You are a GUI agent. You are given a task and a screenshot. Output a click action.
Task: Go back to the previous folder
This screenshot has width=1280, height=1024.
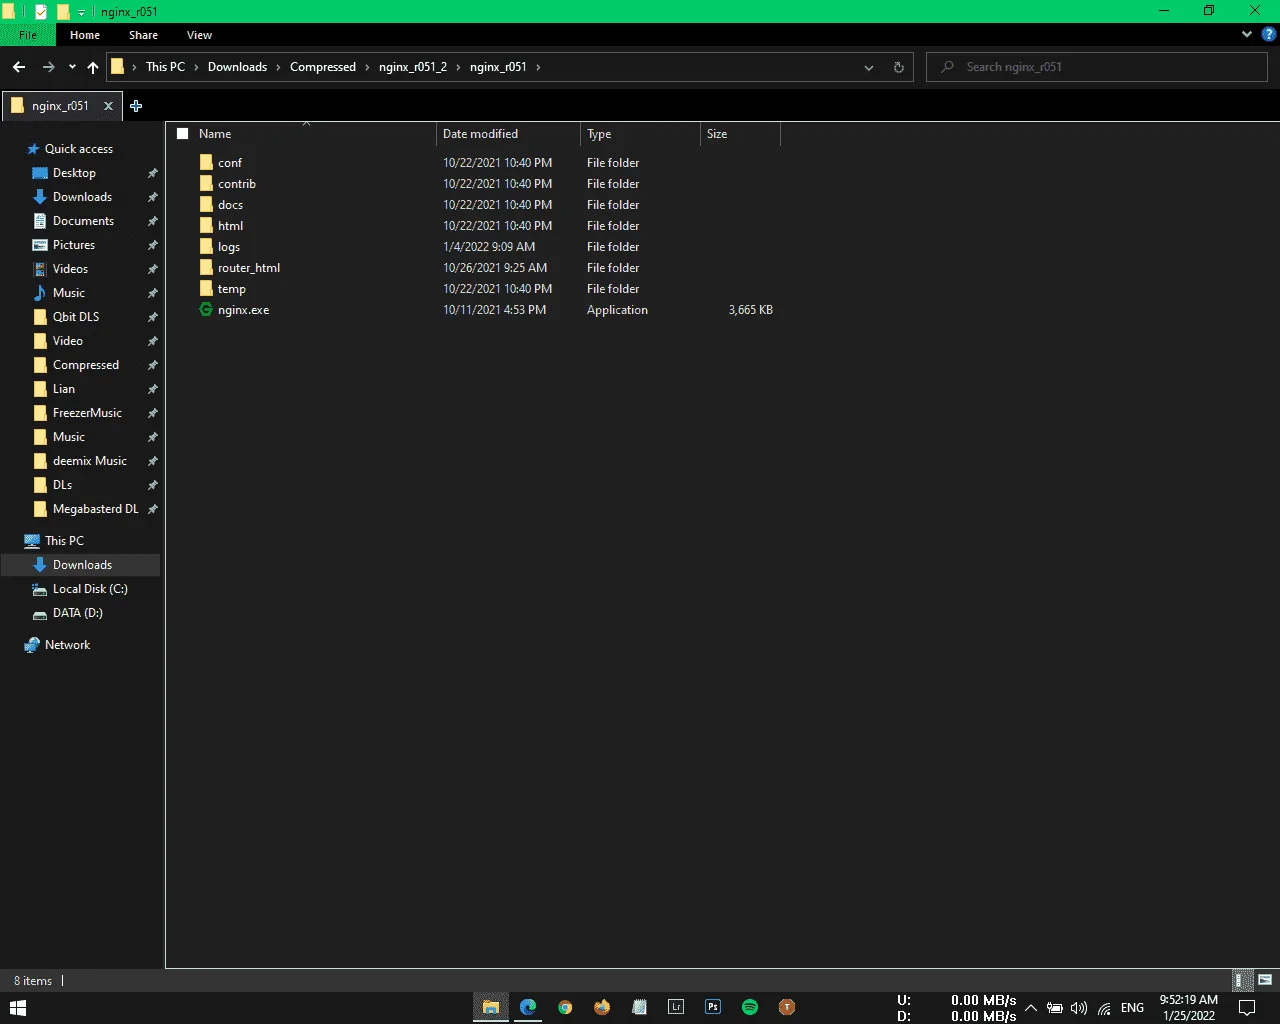click(19, 67)
